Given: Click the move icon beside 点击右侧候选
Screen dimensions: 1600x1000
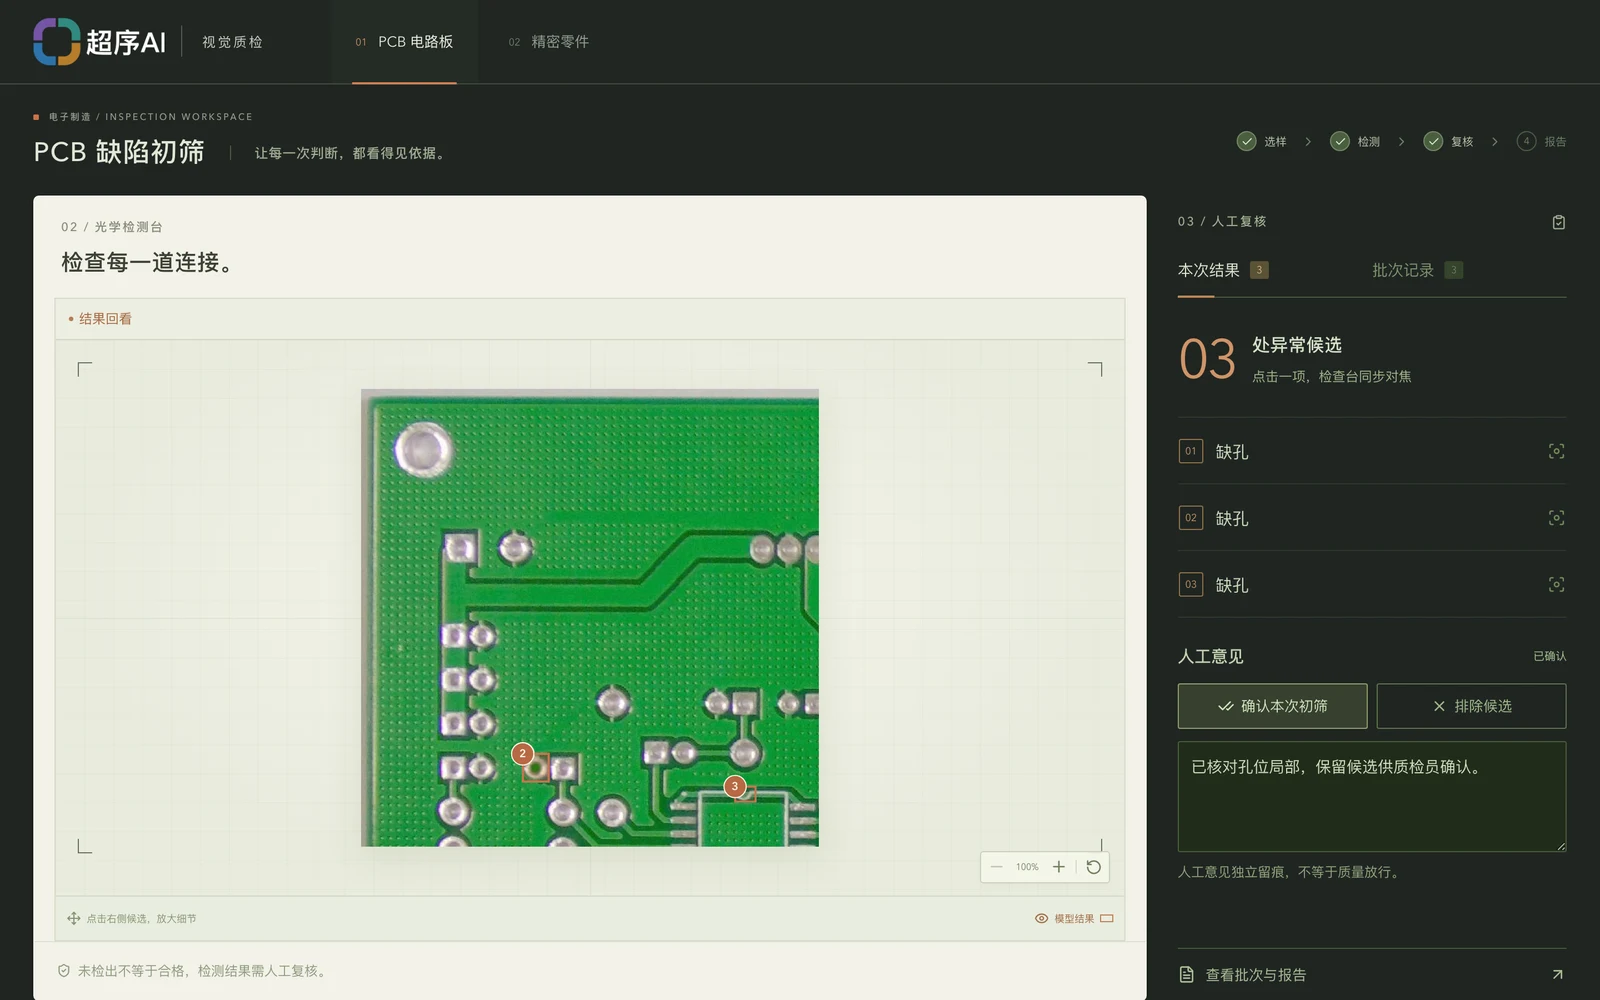Looking at the screenshot, I should pyautogui.click(x=73, y=918).
